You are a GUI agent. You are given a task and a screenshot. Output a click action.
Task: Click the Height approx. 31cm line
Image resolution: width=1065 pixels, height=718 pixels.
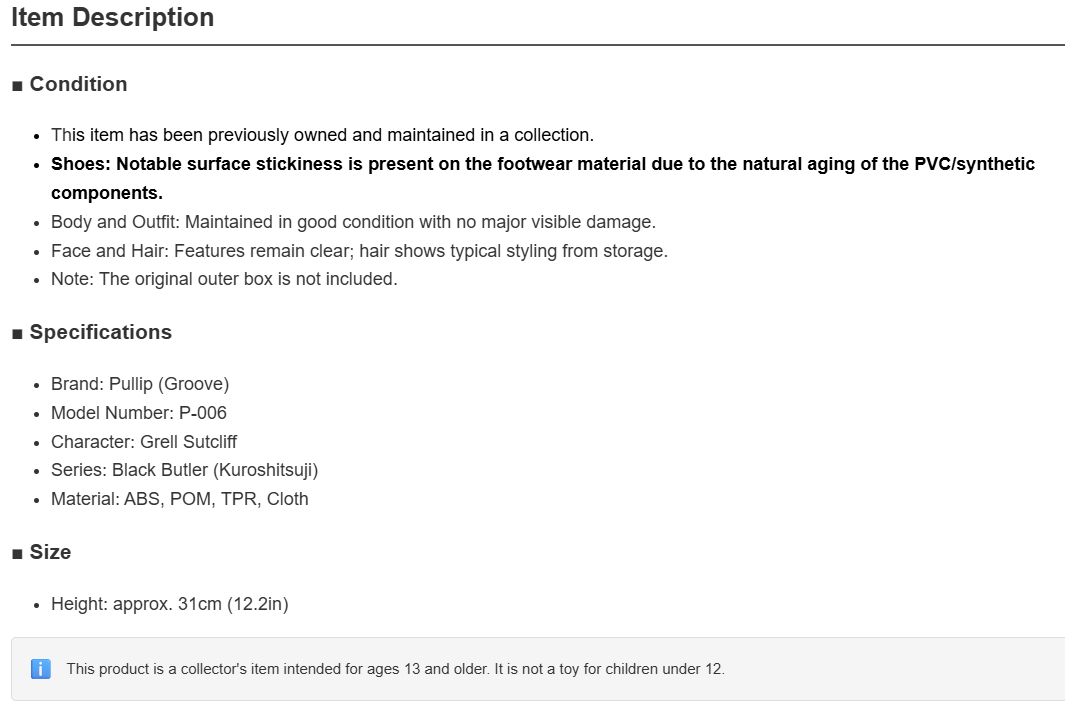pyautogui.click(x=170, y=605)
